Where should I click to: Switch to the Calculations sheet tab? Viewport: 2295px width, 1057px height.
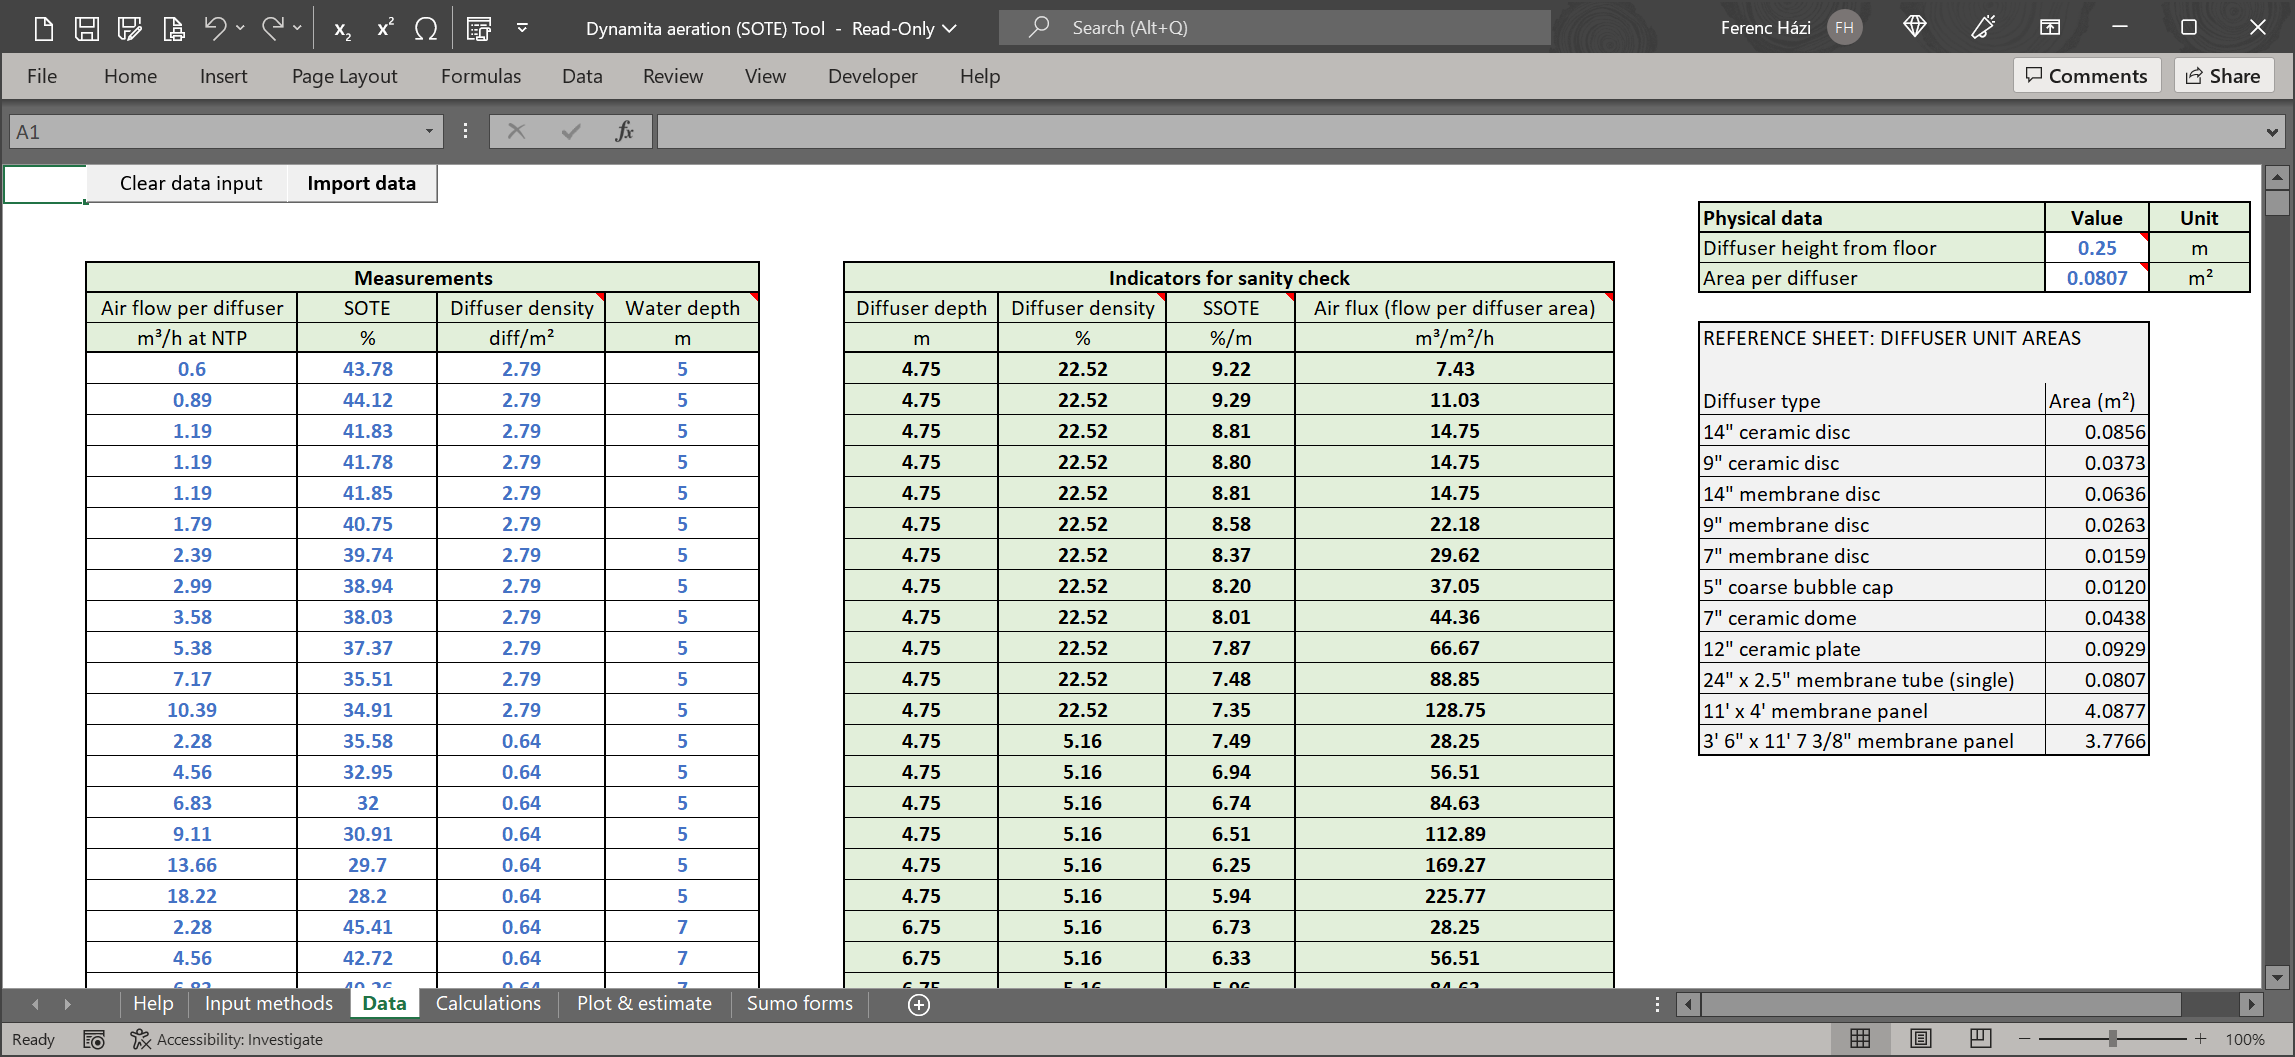[x=488, y=1003]
